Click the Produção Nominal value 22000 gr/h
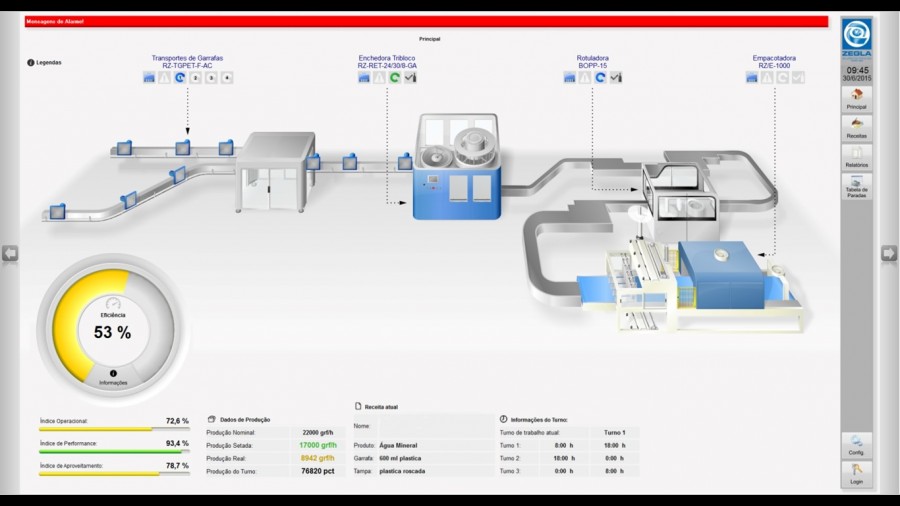The height and width of the screenshot is (506, 900). (x=318, y=433)
